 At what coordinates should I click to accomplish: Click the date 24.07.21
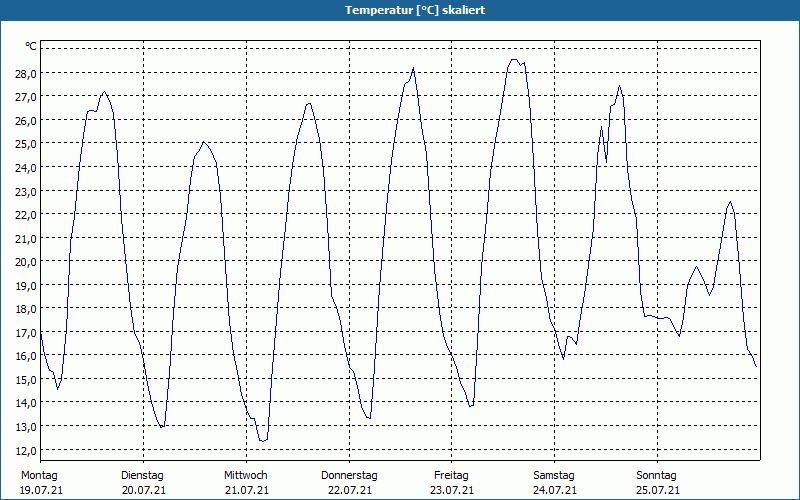(555, 490)
